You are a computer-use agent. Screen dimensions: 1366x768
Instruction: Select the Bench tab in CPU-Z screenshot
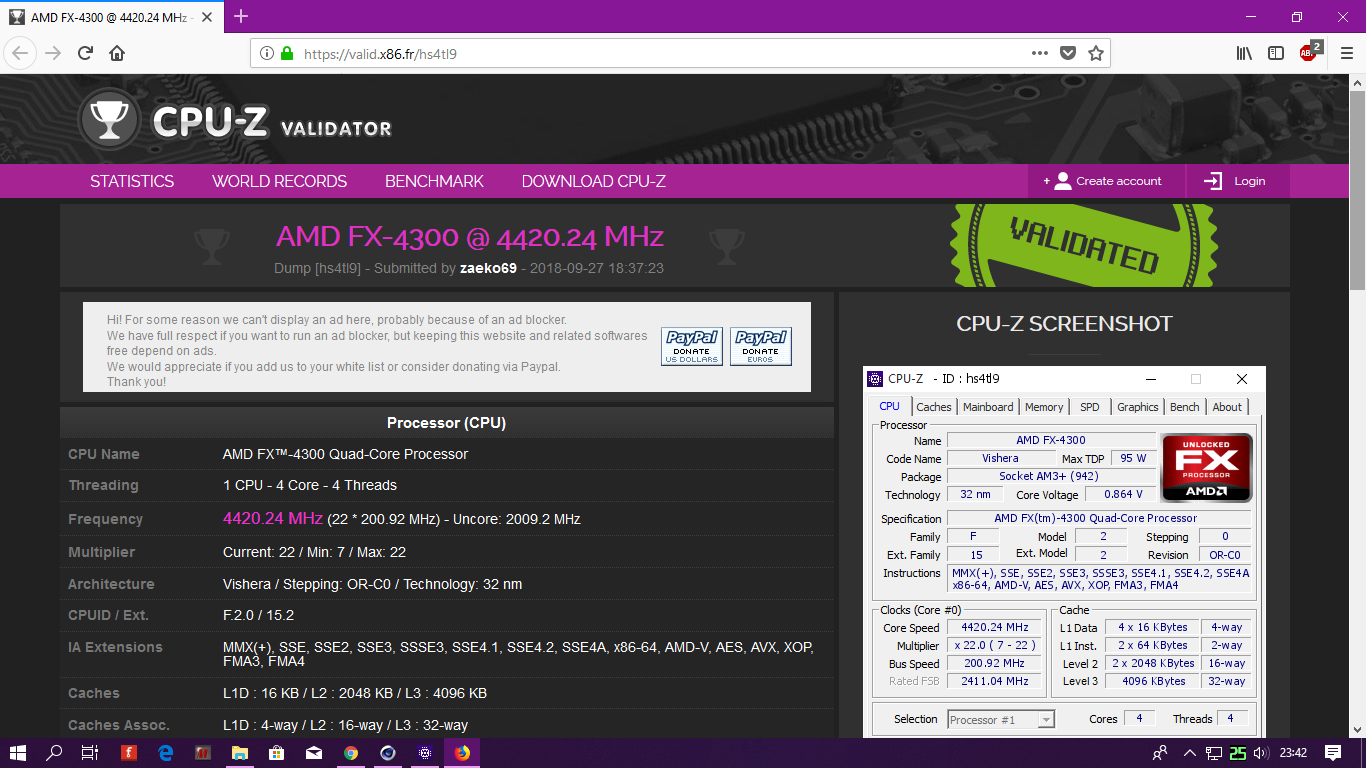coord(1185,407)
